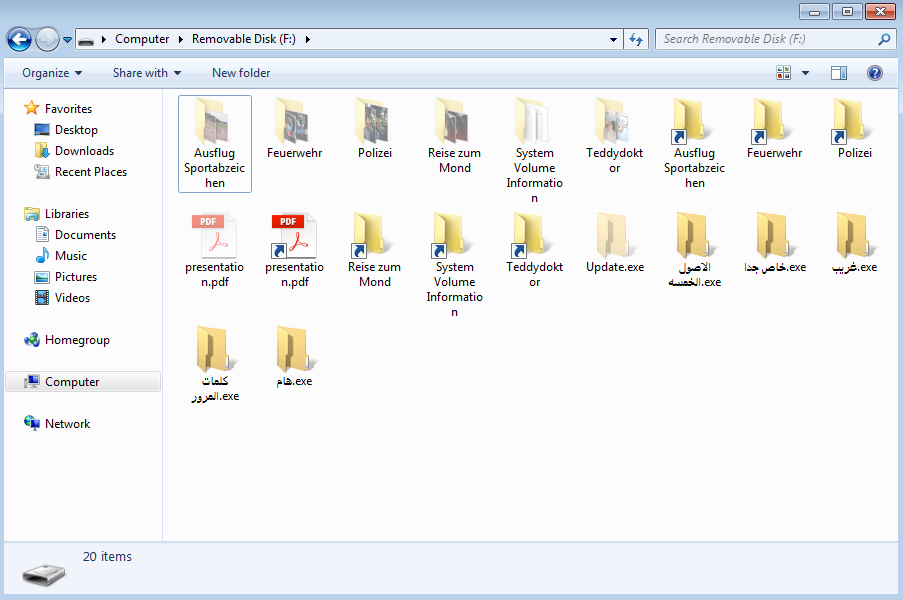The image size is (903, 600).
Task: Select the Reise zum Mond shortcut icon
Action: click(x=374, y=237)
